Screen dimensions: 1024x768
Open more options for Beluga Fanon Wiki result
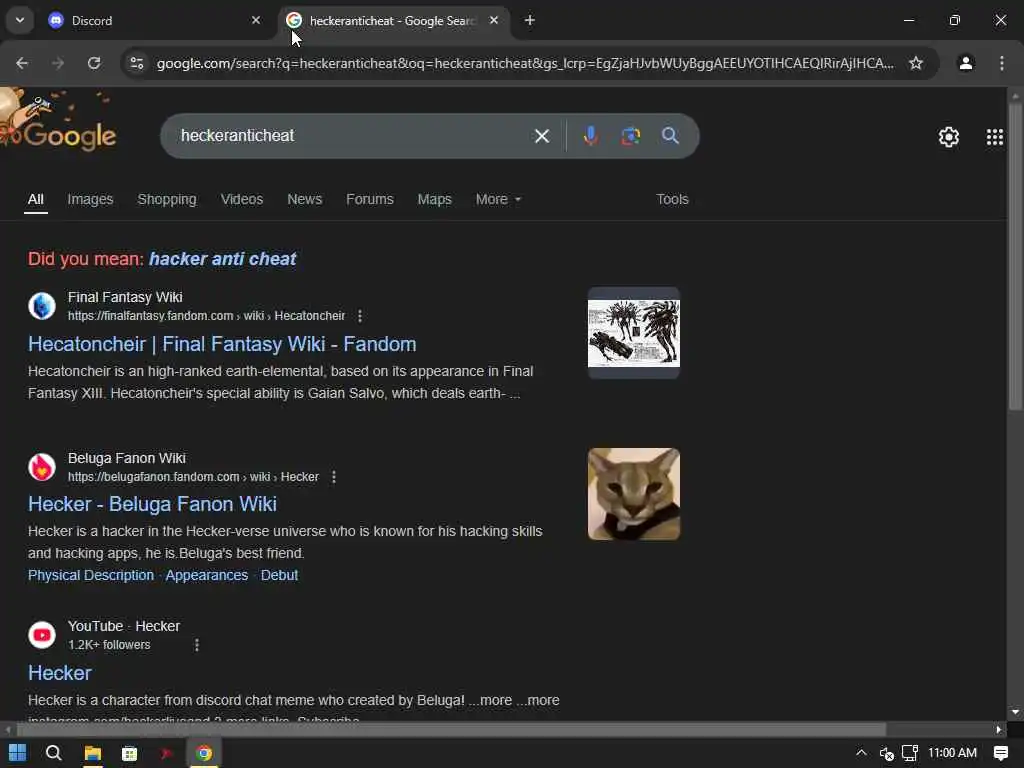pos(334,477)
